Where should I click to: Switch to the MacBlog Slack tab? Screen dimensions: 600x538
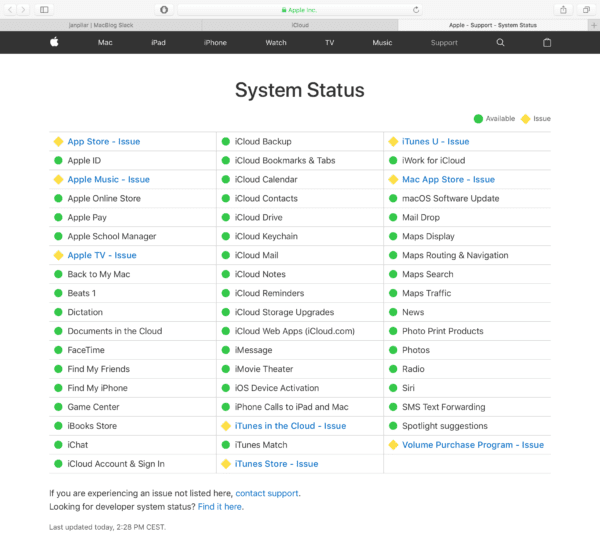pyautogui.click(x=100, y=24)
